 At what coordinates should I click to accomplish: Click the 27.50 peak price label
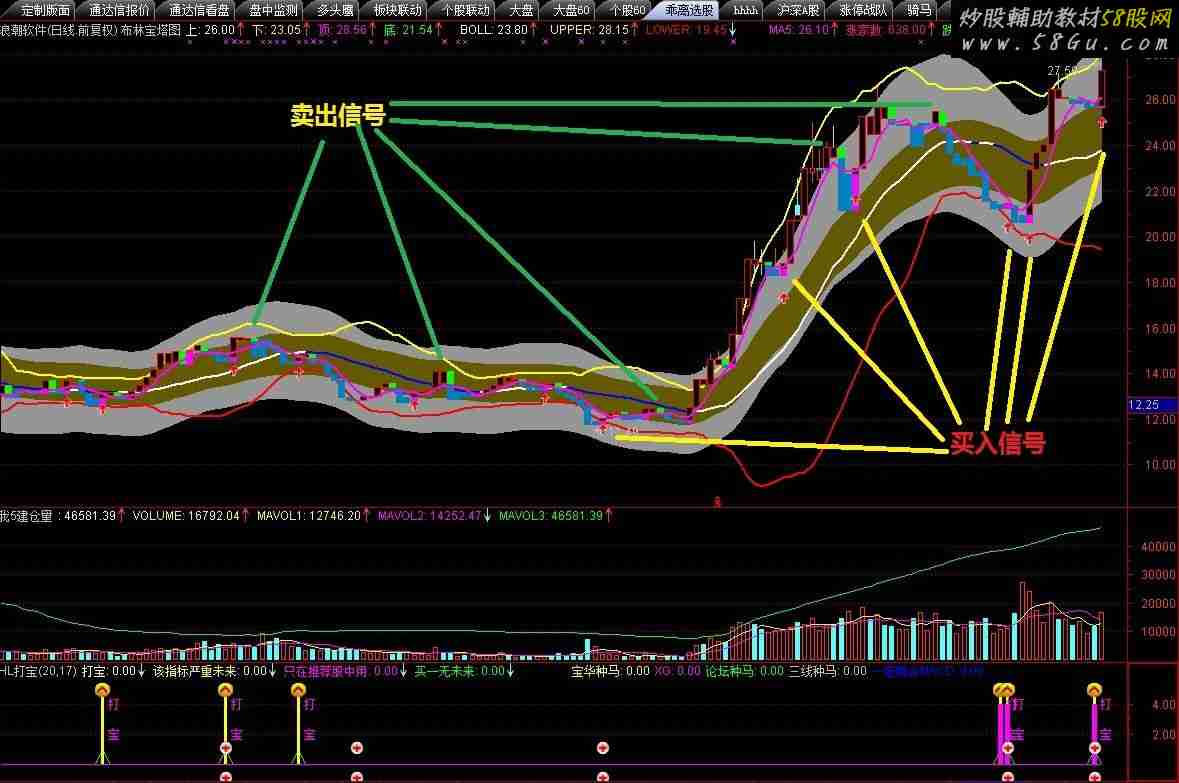(1062, 71)
